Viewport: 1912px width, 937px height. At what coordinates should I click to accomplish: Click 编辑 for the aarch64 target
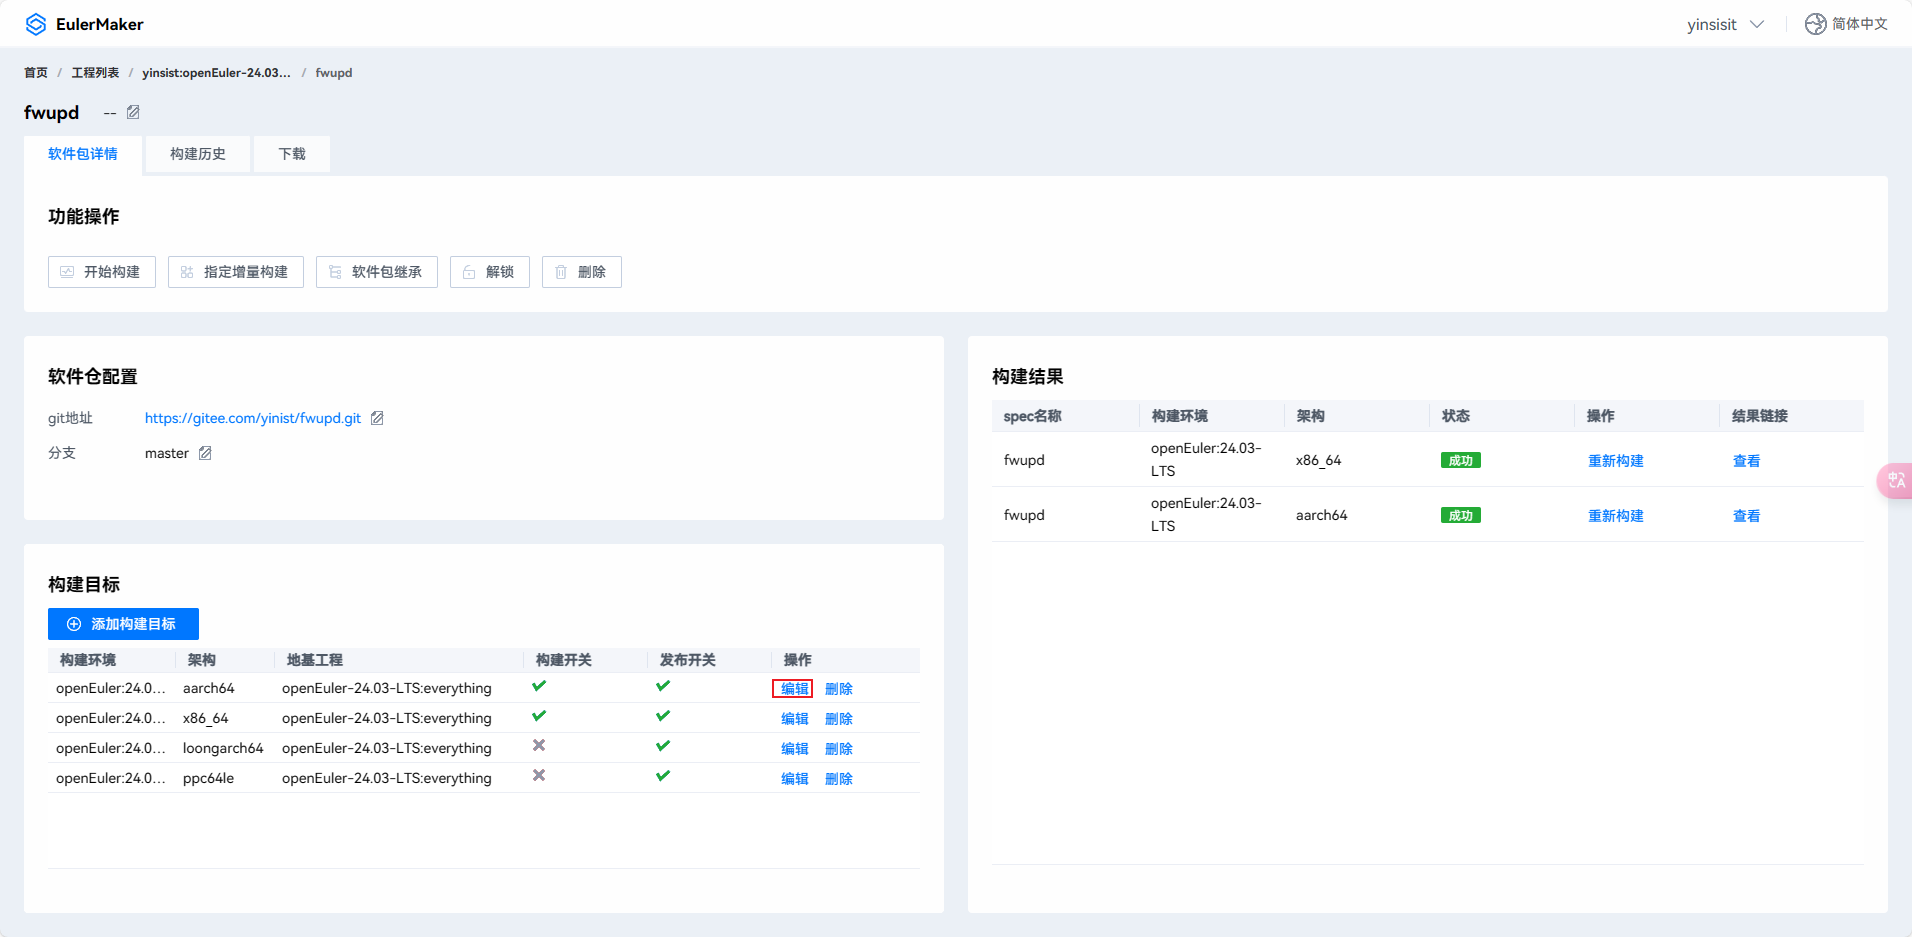(795, 689)
